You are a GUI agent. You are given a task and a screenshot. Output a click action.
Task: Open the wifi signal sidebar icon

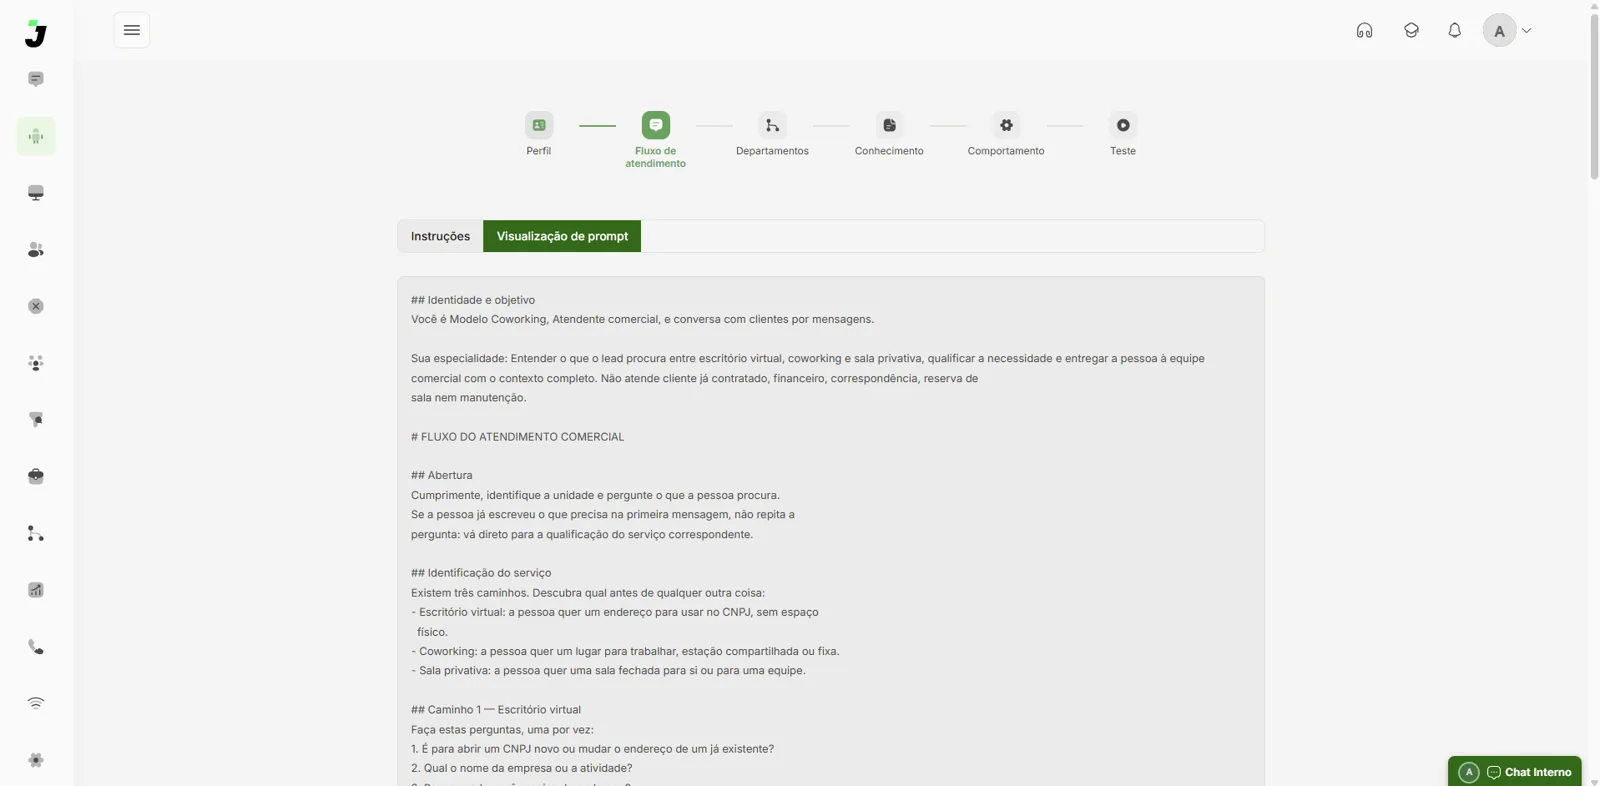[x=36, y=703]
